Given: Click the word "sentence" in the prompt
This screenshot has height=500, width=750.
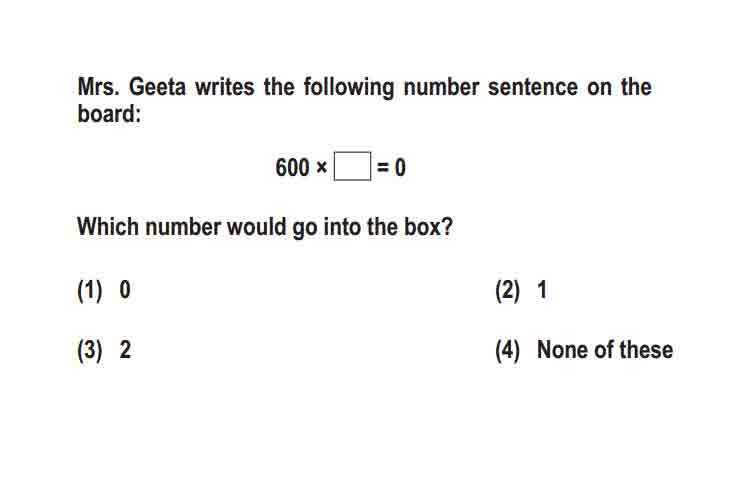Looking at the screenshot, I should [x=533, y=88].
